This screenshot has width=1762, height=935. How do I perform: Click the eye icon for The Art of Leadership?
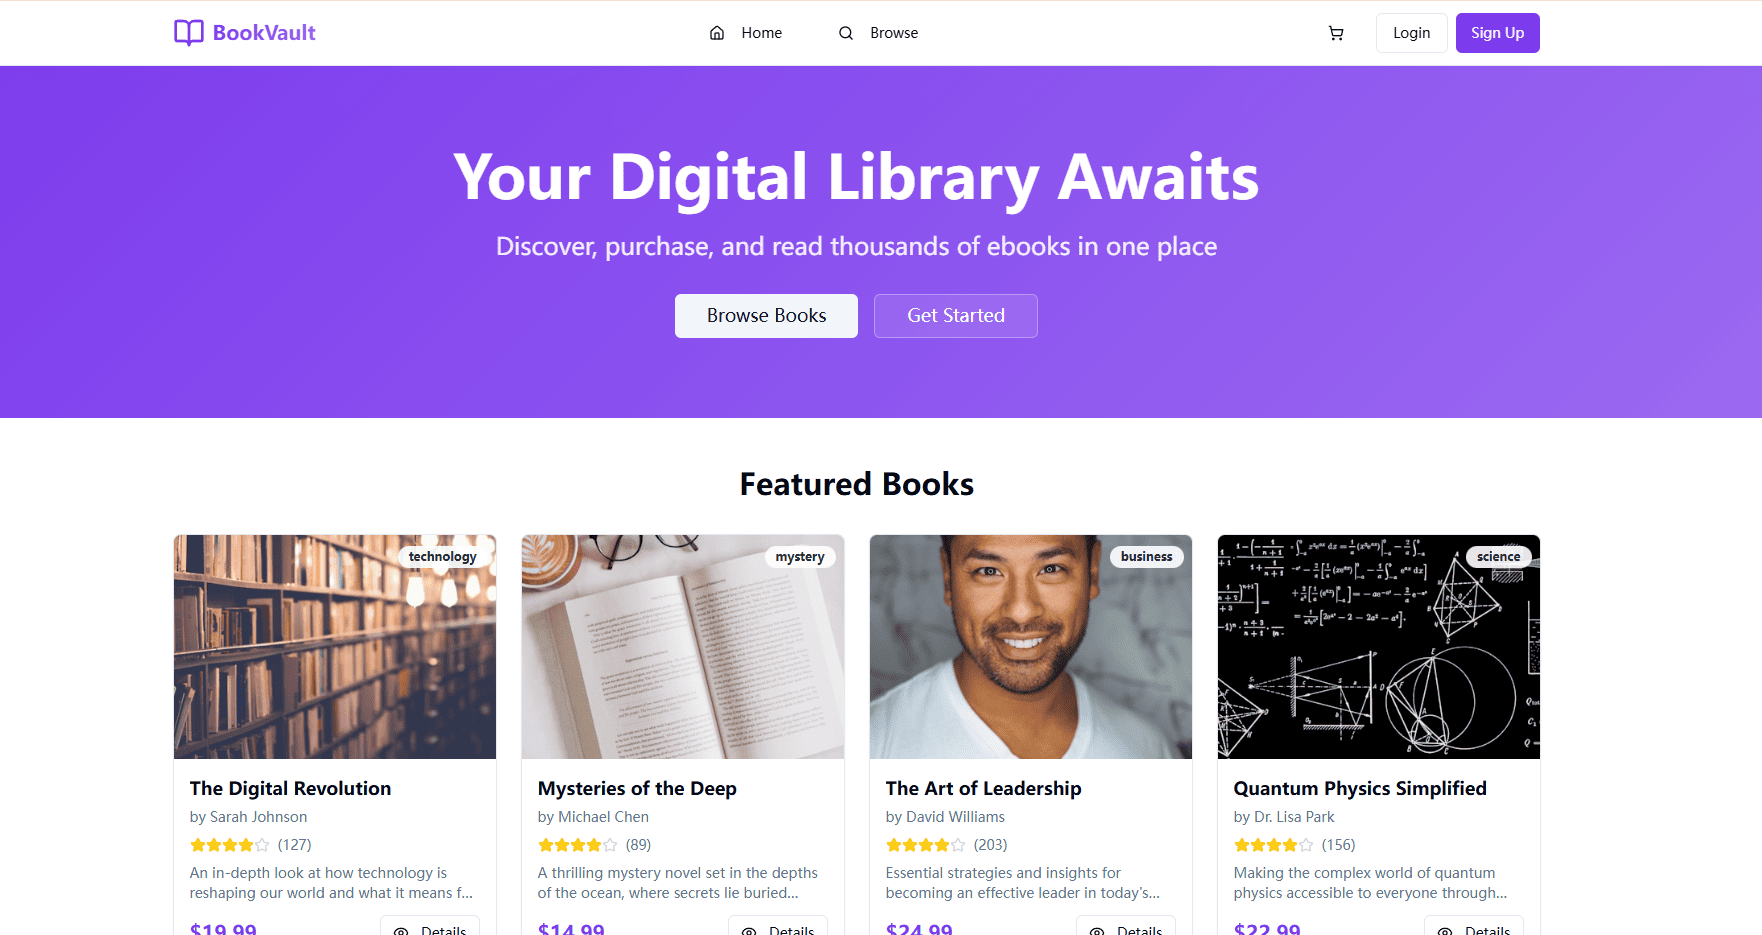tap(1097, 930)
